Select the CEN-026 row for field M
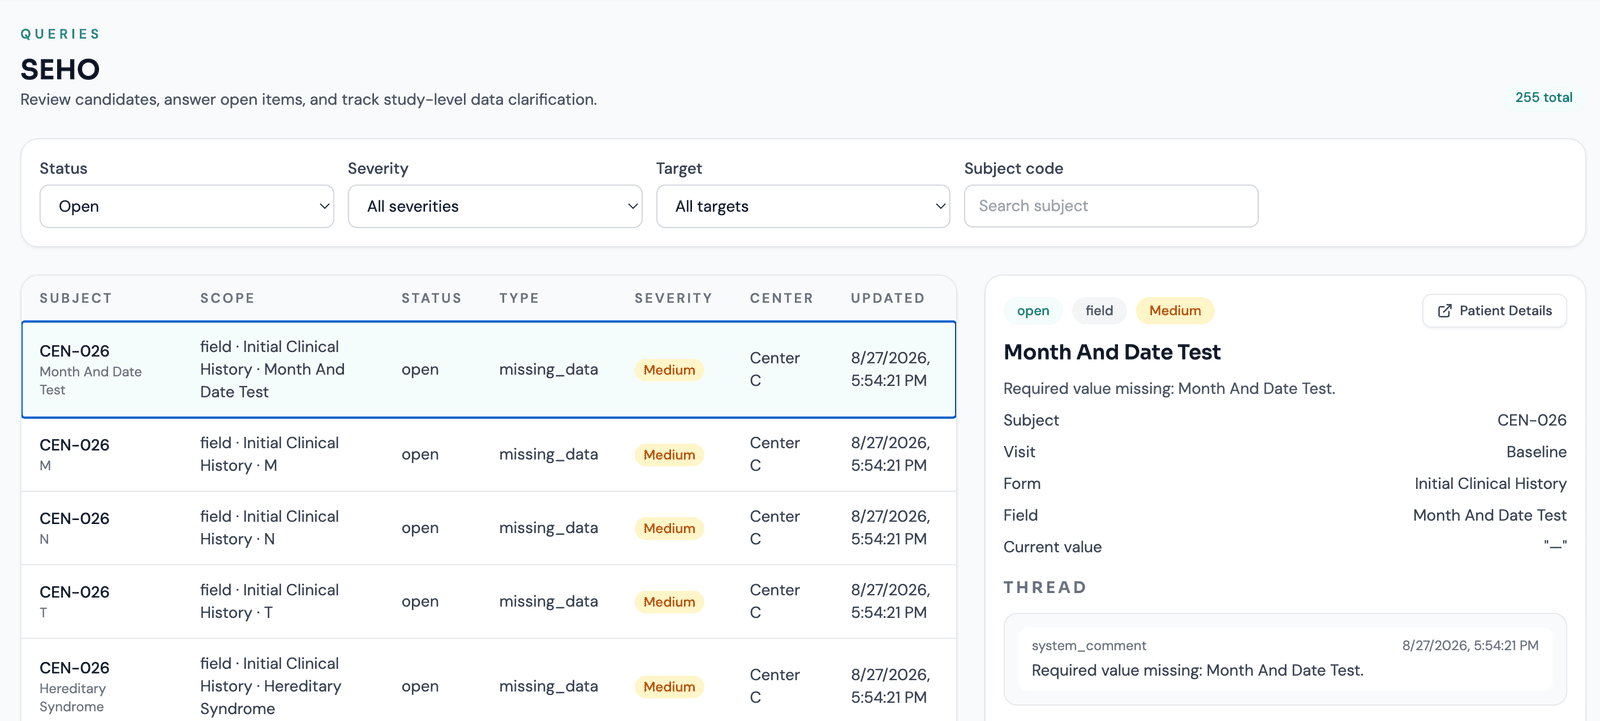 tap(489, 454)
